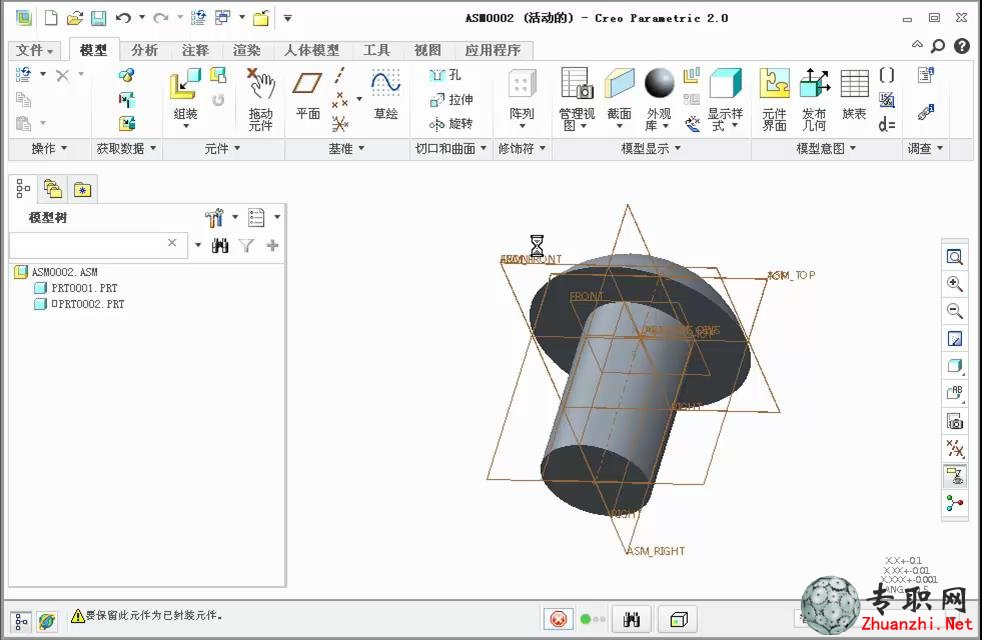Toggle the model tree filter funnel
The width and height of the screenshot is (982, 640).
coord(247,245)
